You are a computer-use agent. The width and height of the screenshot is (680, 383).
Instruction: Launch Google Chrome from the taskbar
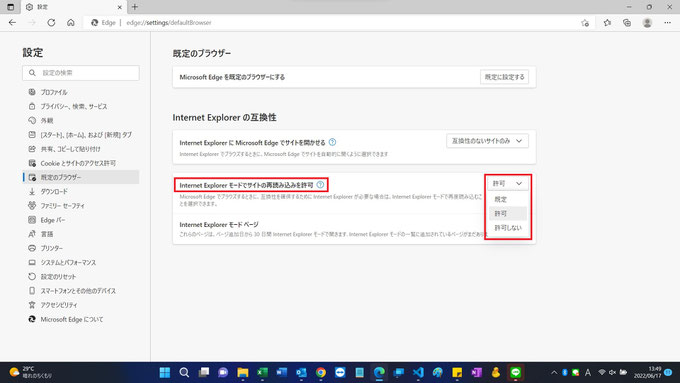tap(320, 372)
